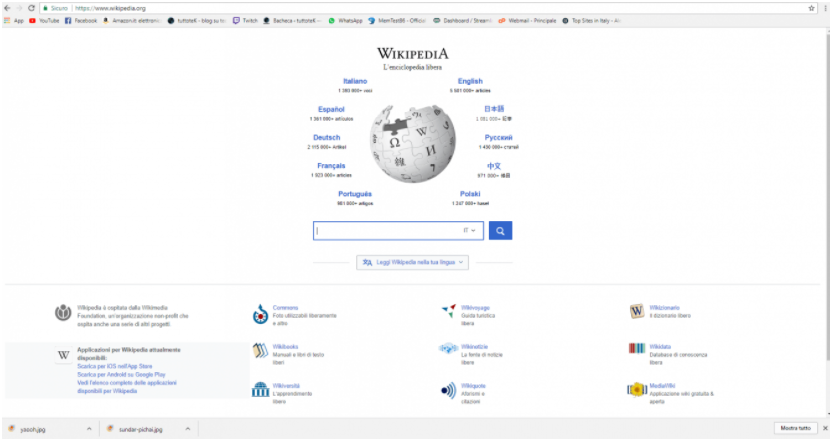
Task: Open Deutsch Wikipedia
Action: [327, 137]
